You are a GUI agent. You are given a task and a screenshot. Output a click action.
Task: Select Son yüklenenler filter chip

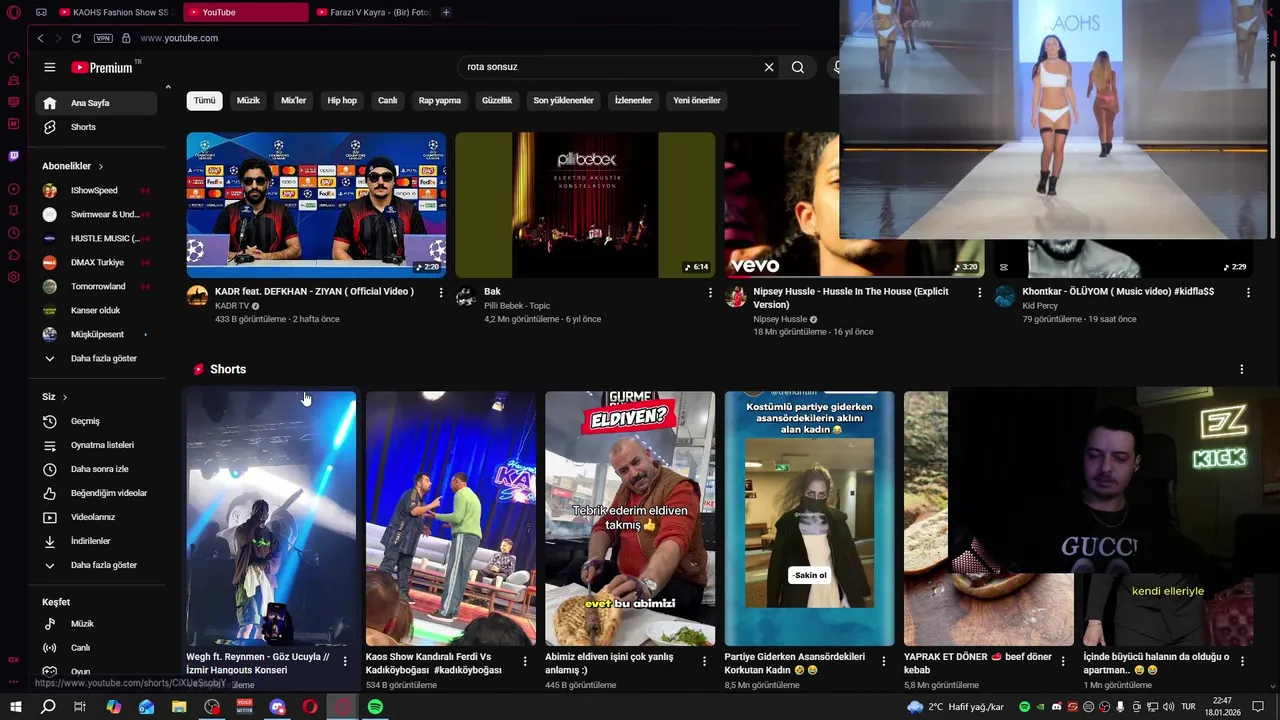563,100
